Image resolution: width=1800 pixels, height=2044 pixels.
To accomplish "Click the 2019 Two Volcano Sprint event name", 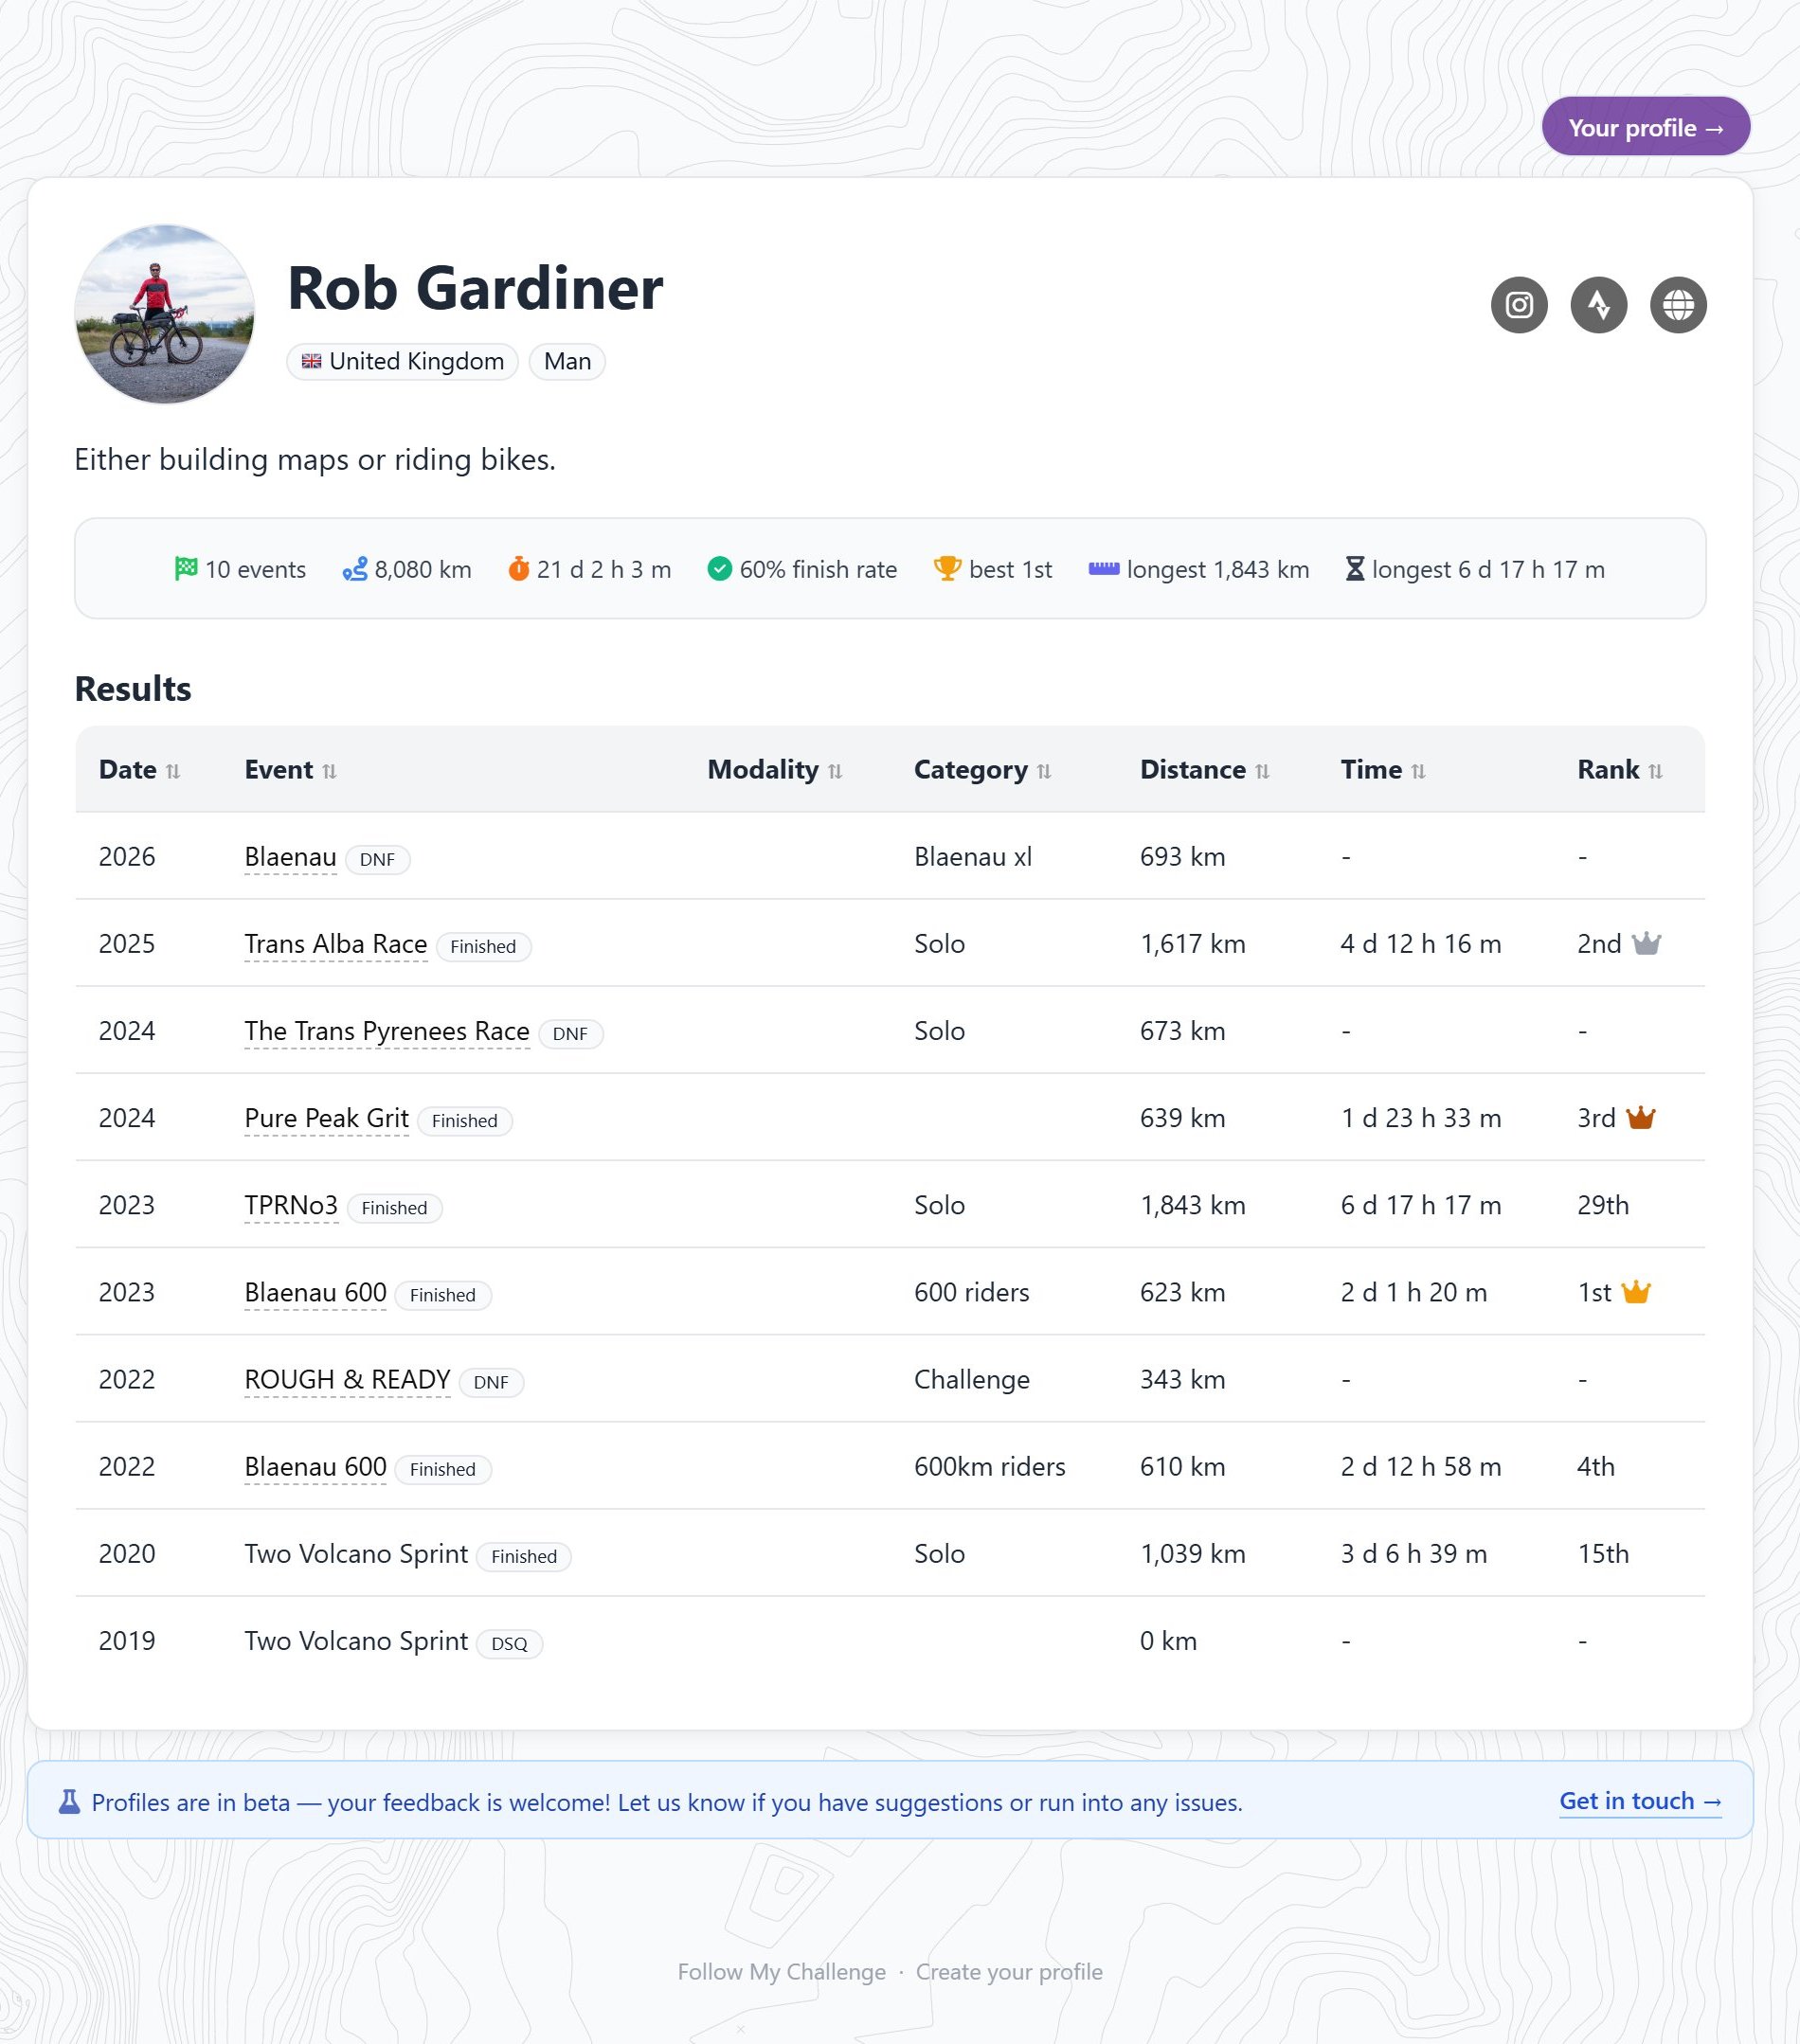I will point(356,1641).
